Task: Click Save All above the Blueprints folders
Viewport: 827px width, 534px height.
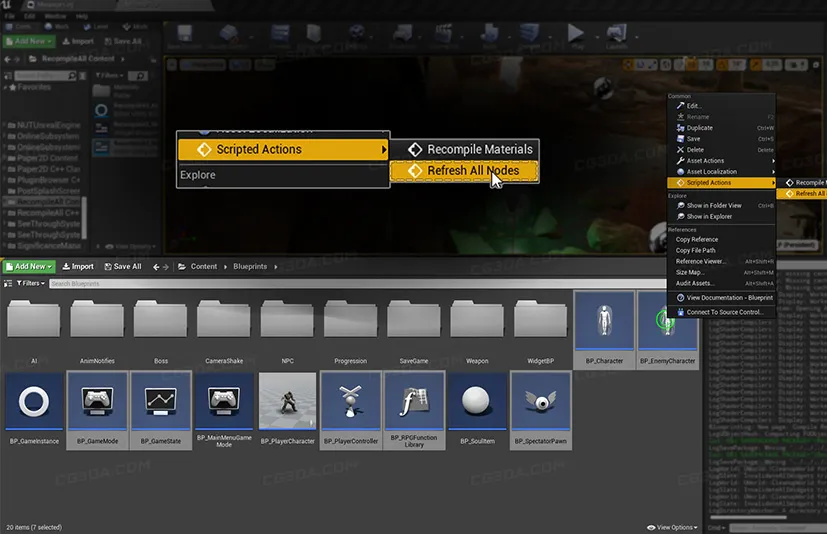Action: click(x=123, y=266)
